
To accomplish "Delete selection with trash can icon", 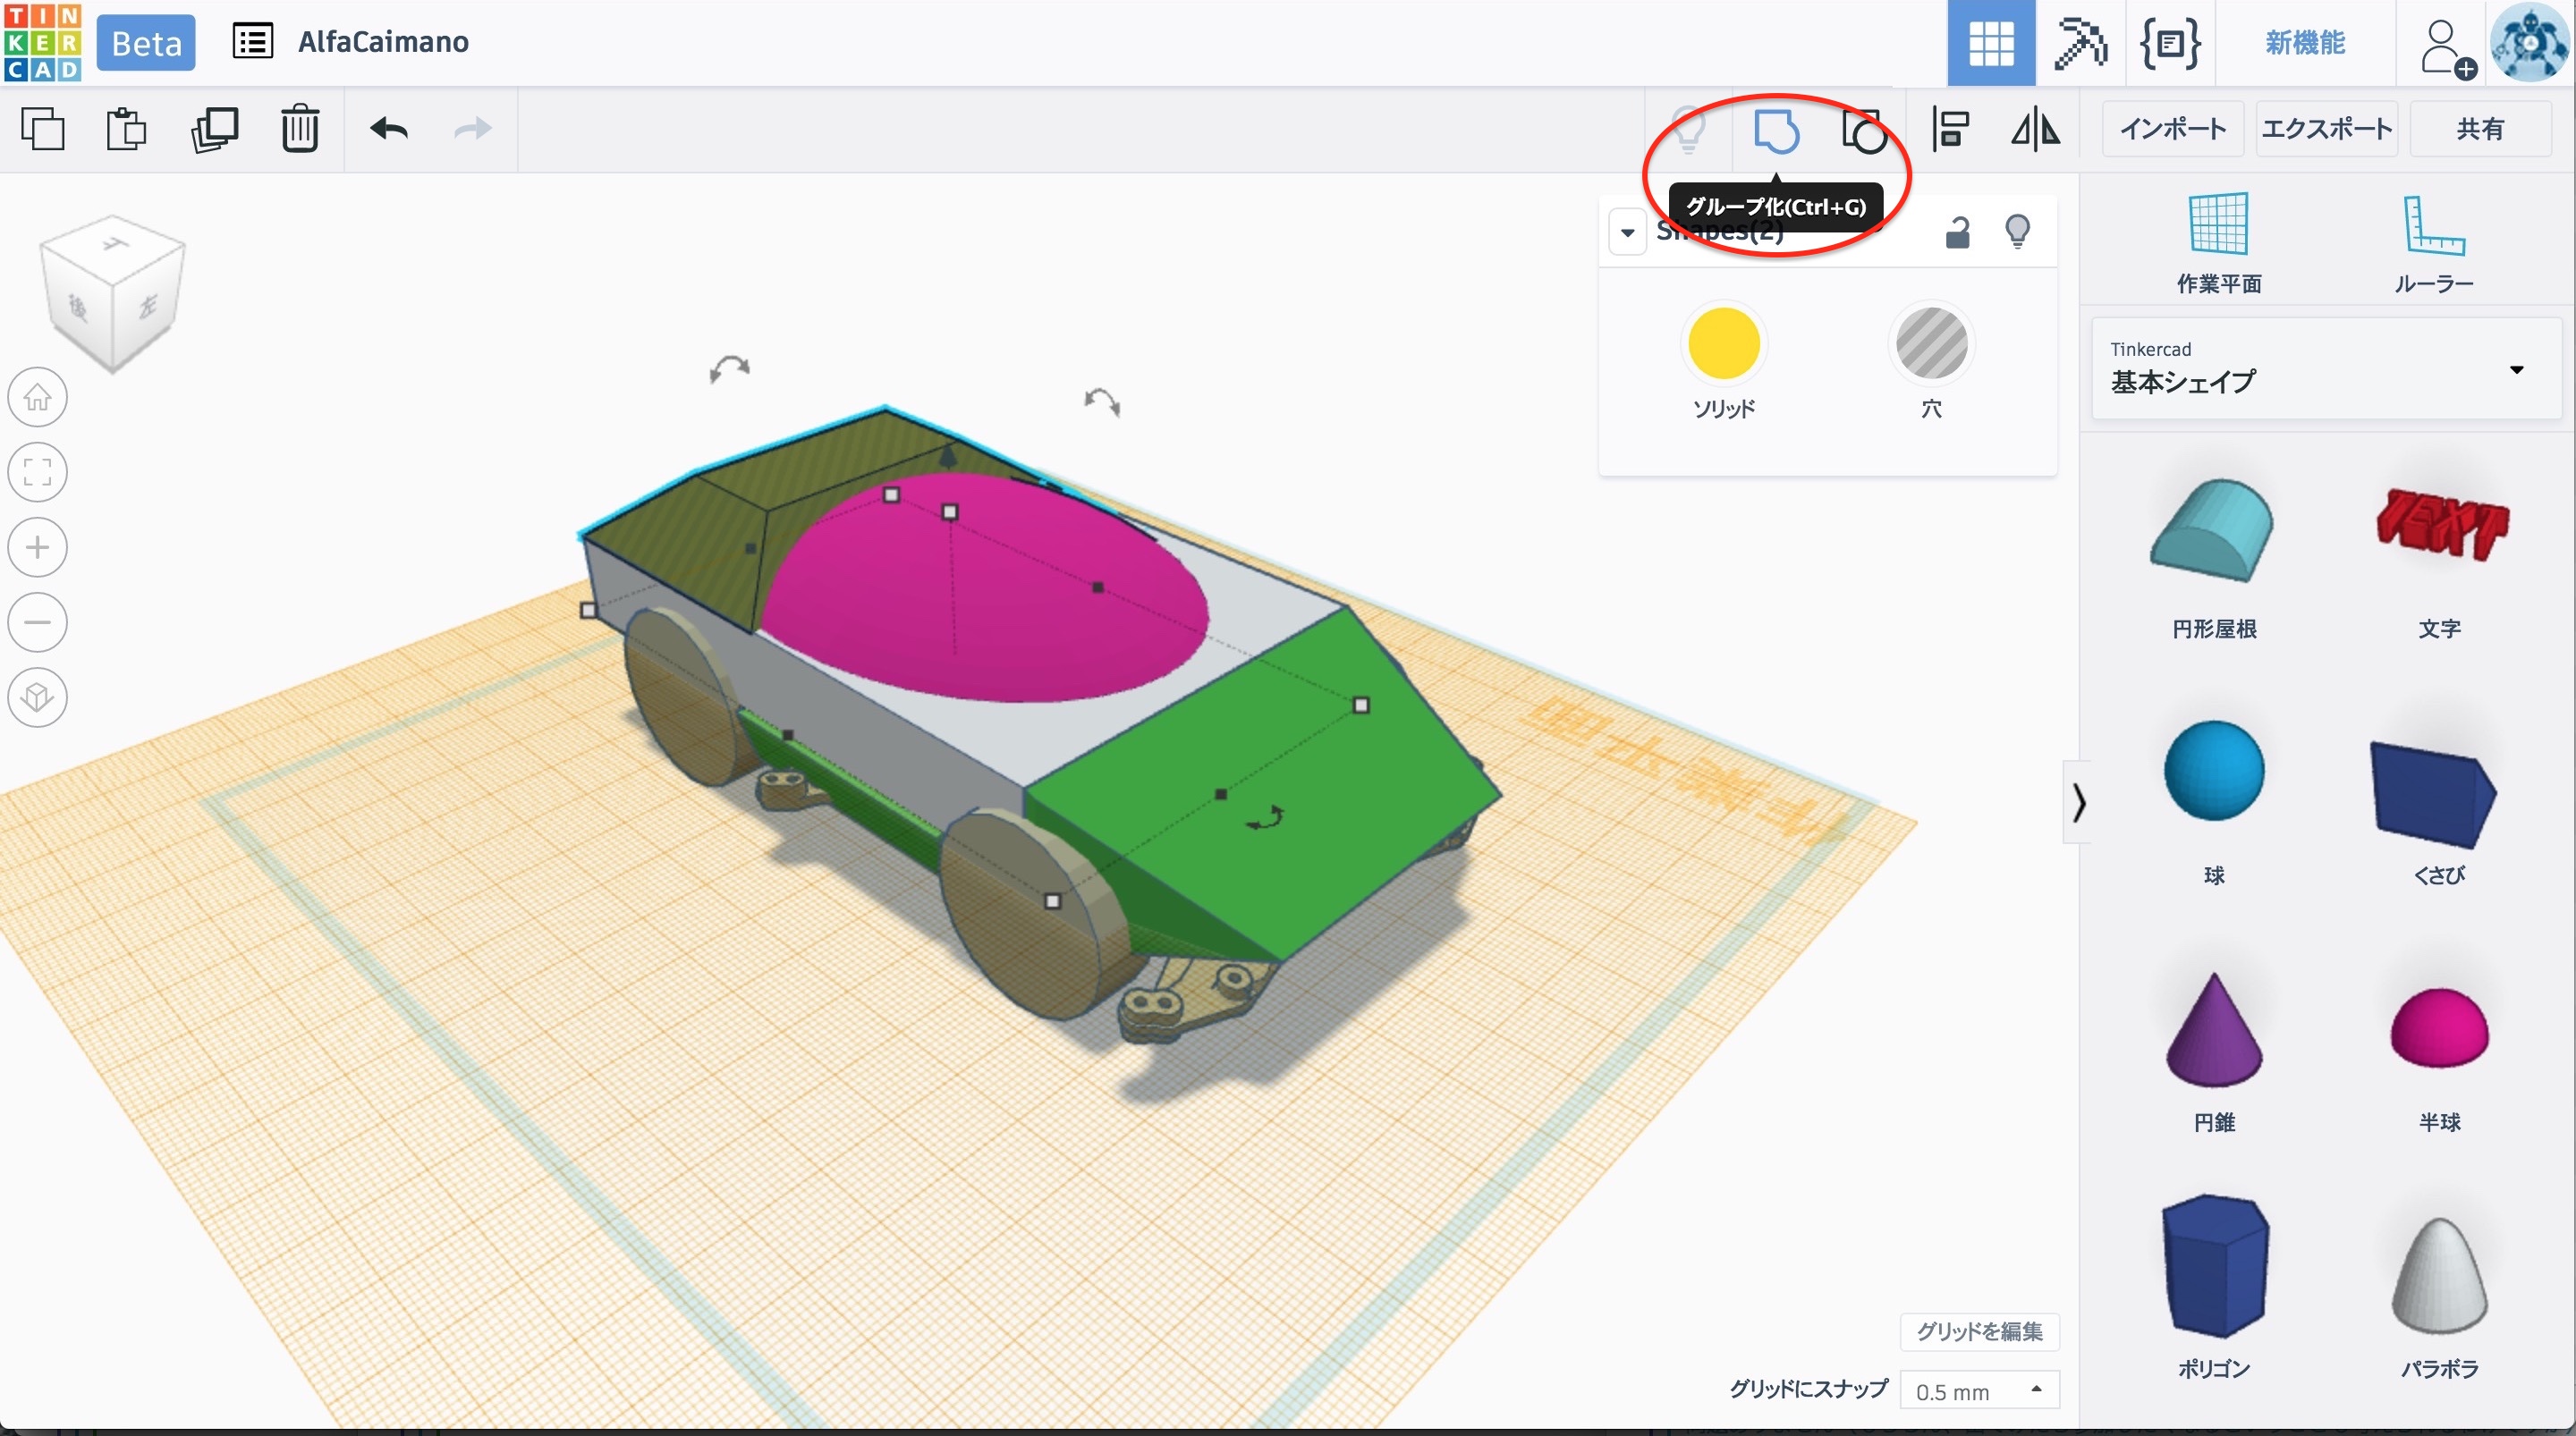I will click(299, 129).
